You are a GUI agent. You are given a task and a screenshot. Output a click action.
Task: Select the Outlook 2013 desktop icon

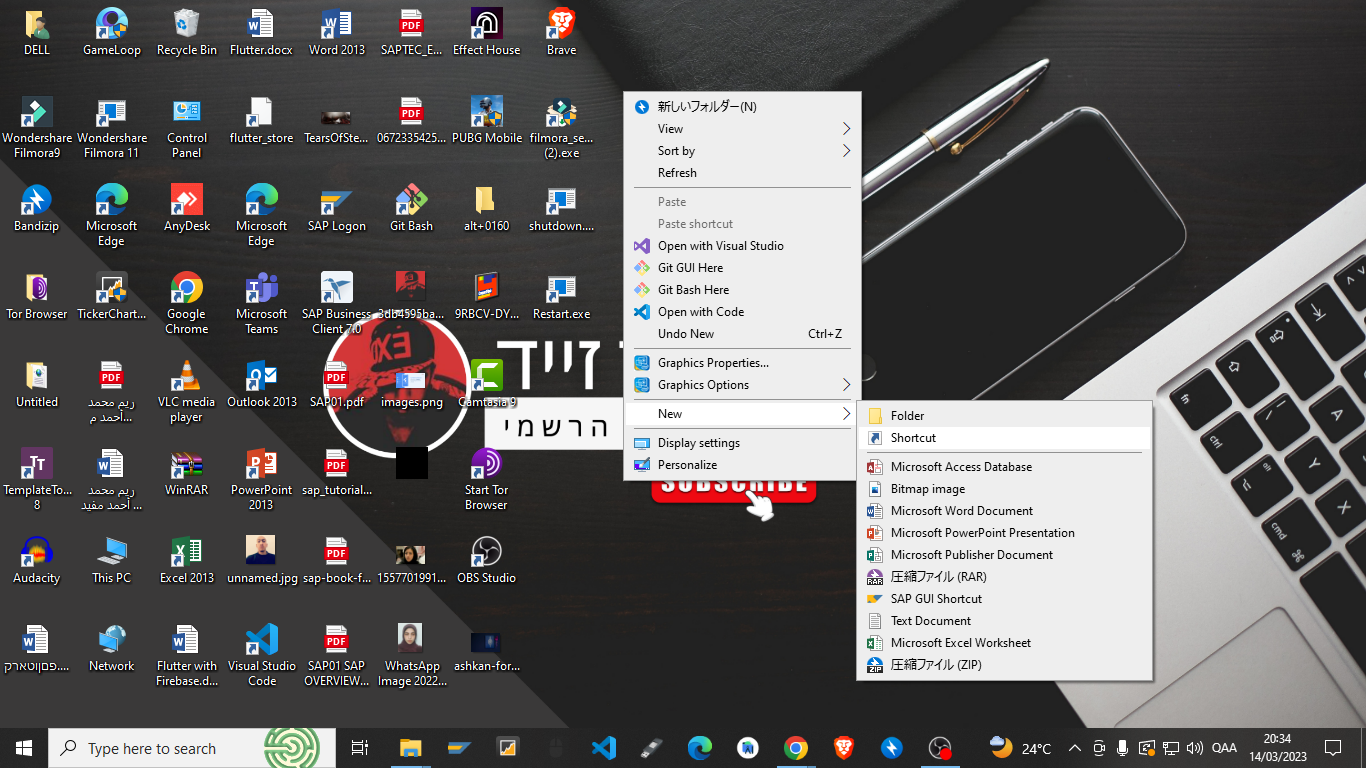point(261,384)
